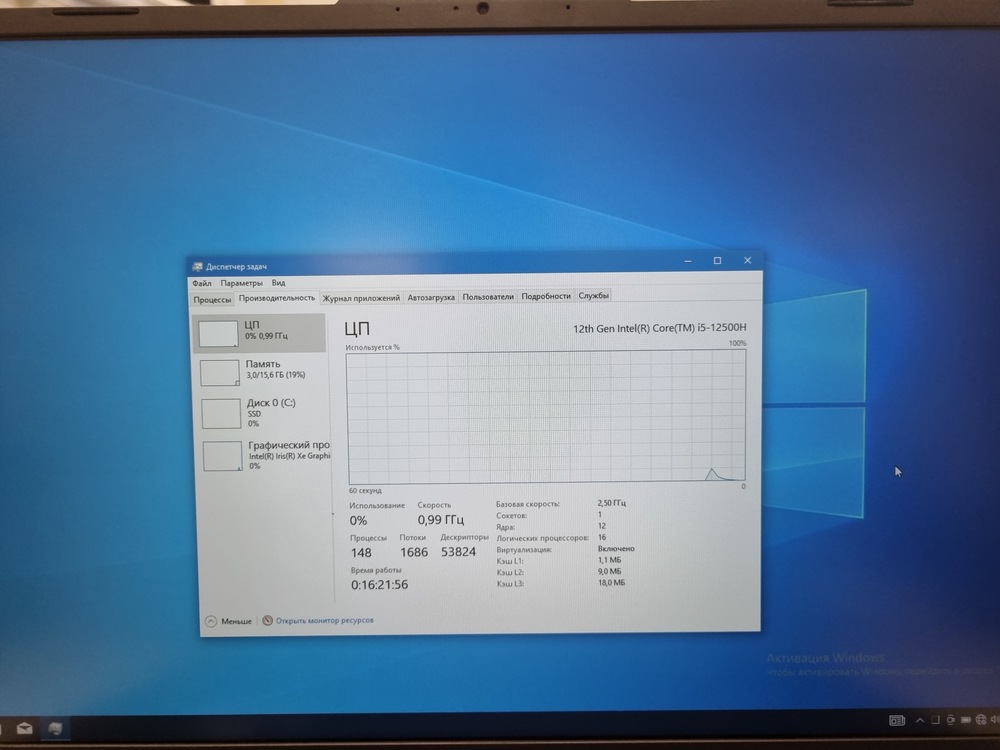Click the handles count '53824'
The height and width of the screenshot is (750, 1000).
pos(459,552)
